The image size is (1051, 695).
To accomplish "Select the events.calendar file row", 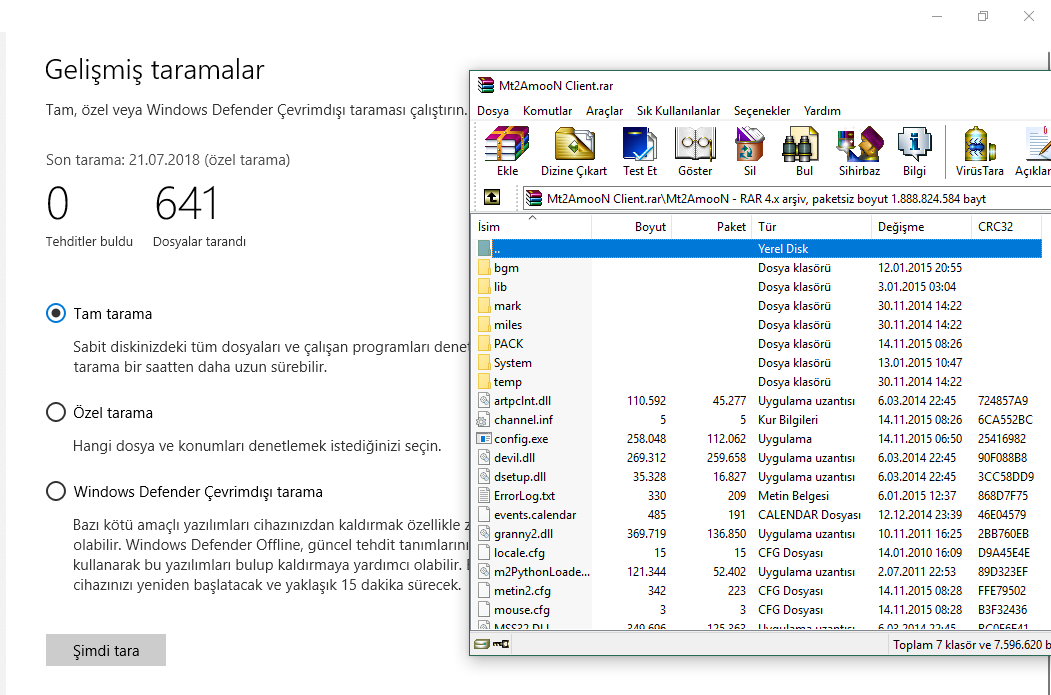I will pos(759,515).
